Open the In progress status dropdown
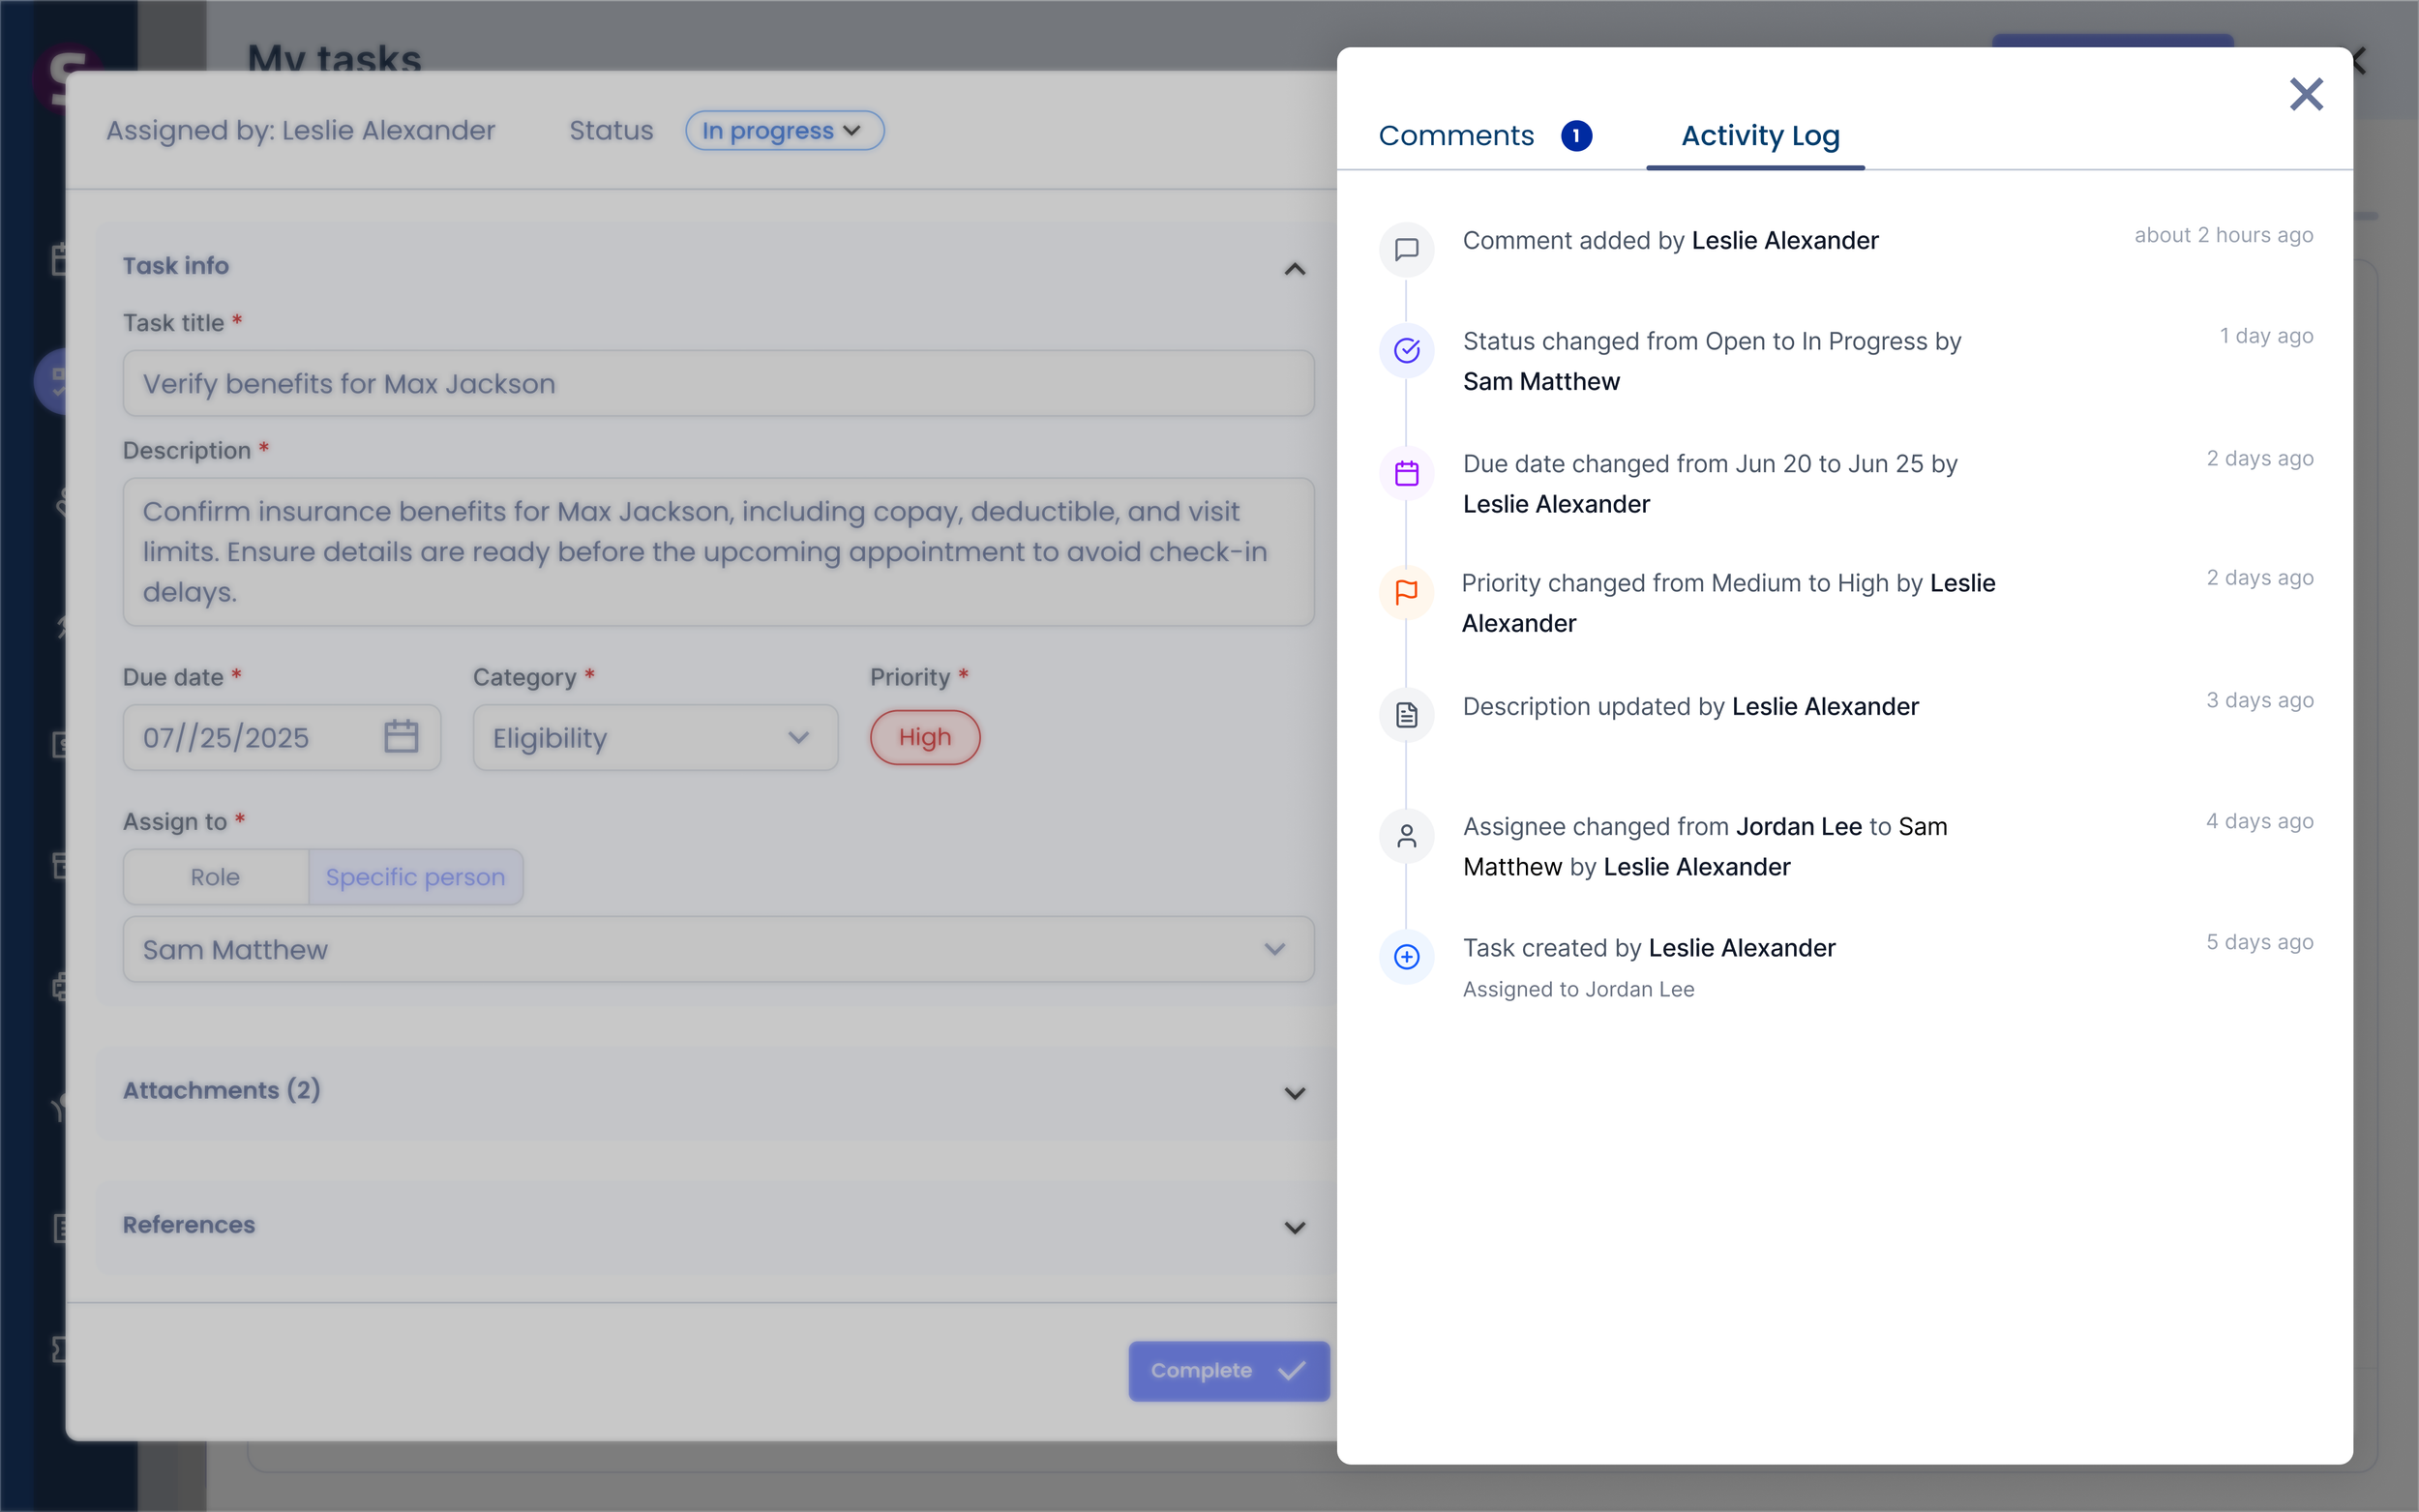The image size is (2419, 1512). tap(784, 131)
